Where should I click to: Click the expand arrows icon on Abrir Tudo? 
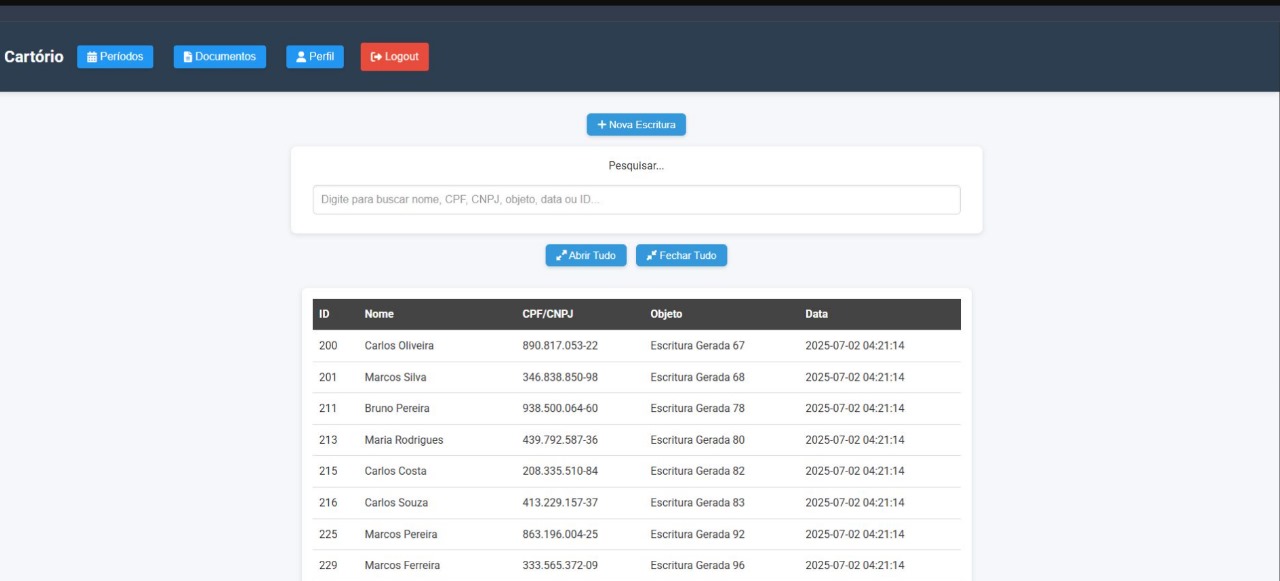tap(561, 256)
